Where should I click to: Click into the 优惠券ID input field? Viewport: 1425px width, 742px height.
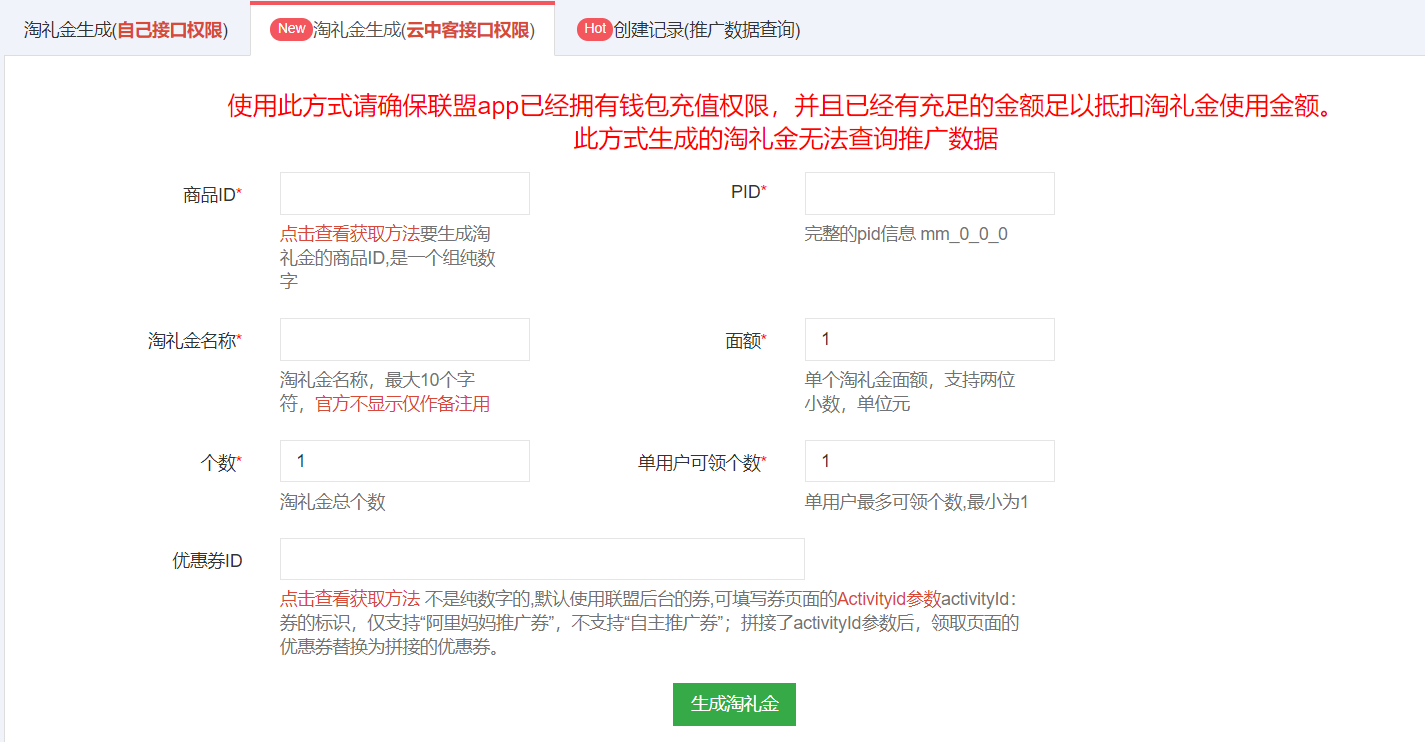click(542, 559)
